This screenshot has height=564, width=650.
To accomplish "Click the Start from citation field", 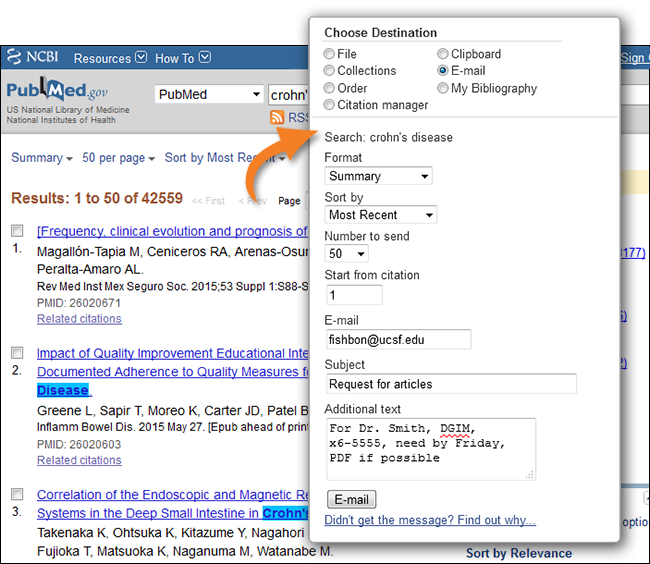I will coord(354,295).
